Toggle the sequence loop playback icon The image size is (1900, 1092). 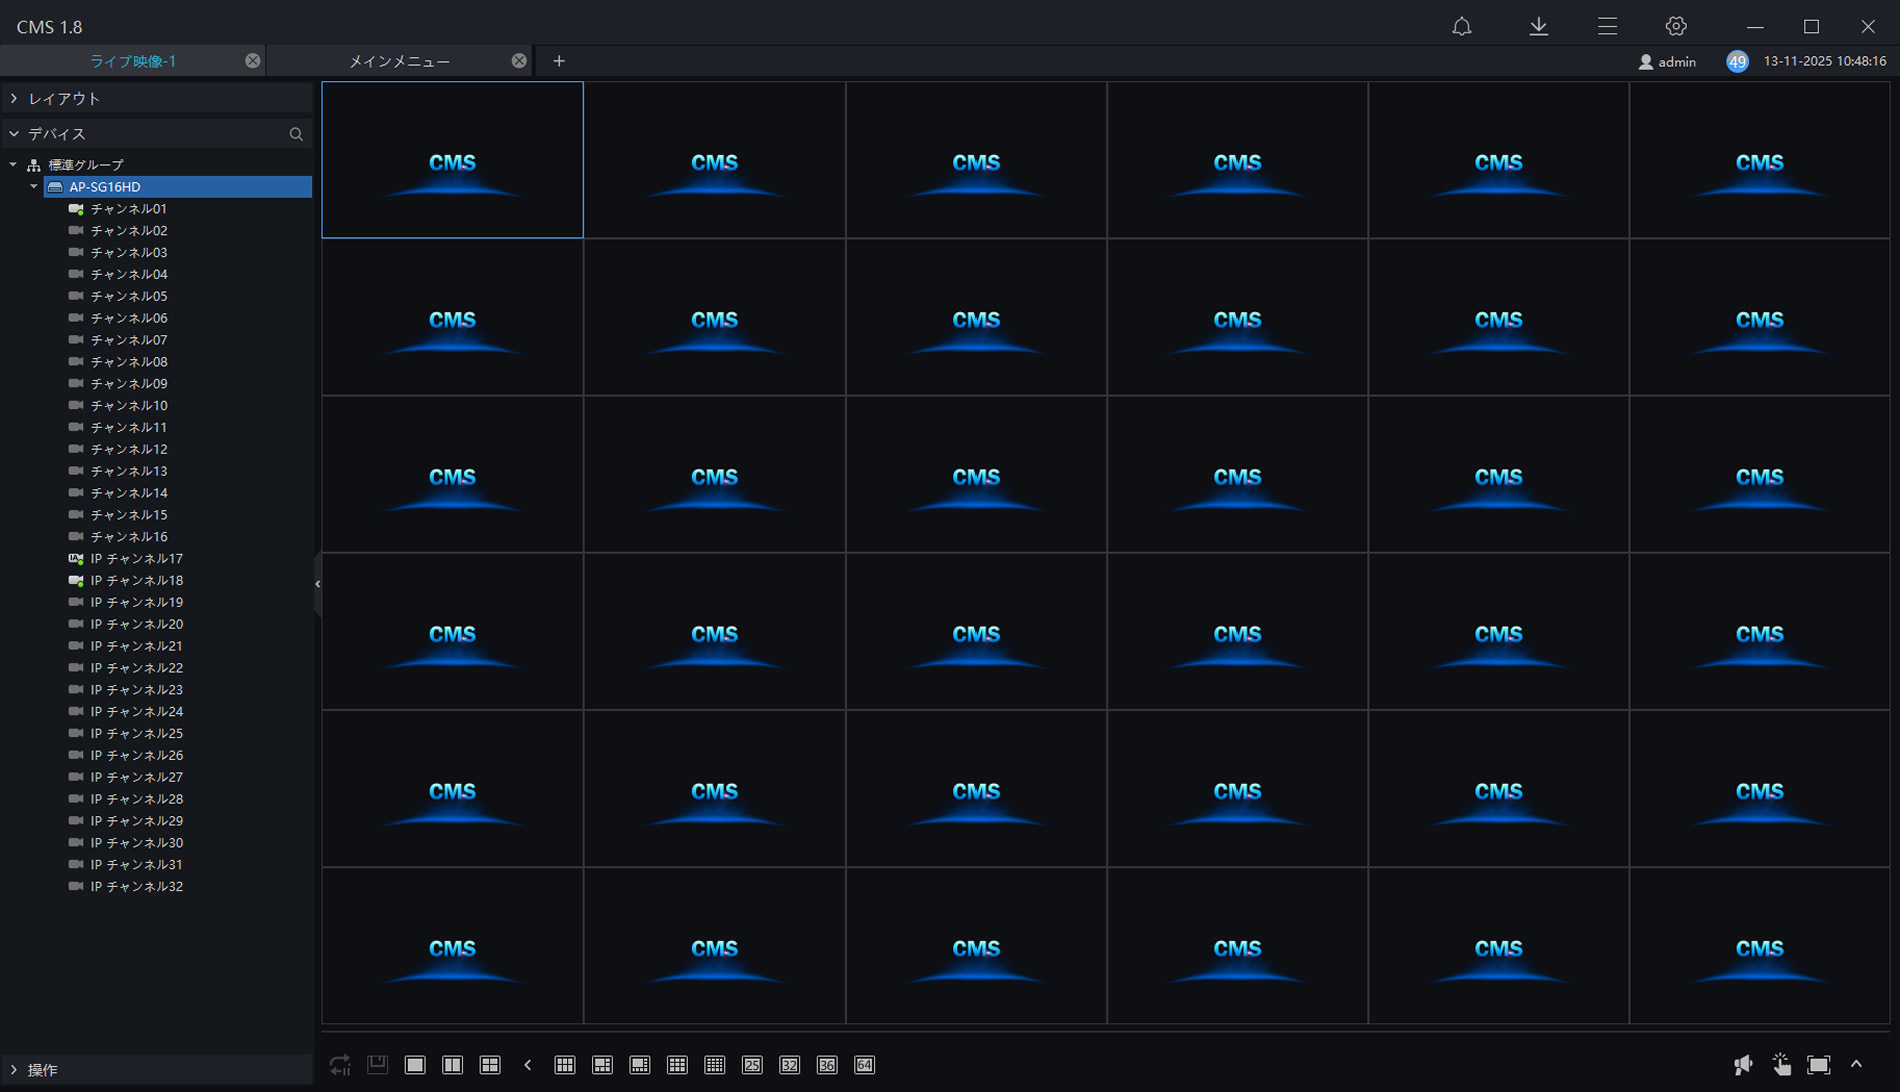340,1065
